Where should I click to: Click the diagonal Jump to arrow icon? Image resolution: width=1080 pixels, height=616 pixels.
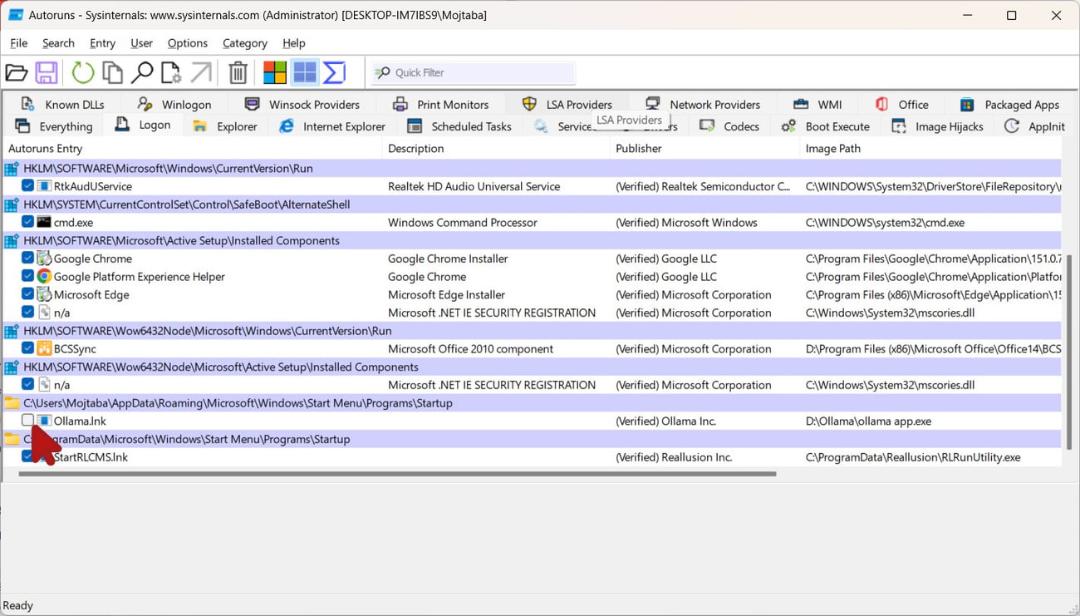coord(201,72)
